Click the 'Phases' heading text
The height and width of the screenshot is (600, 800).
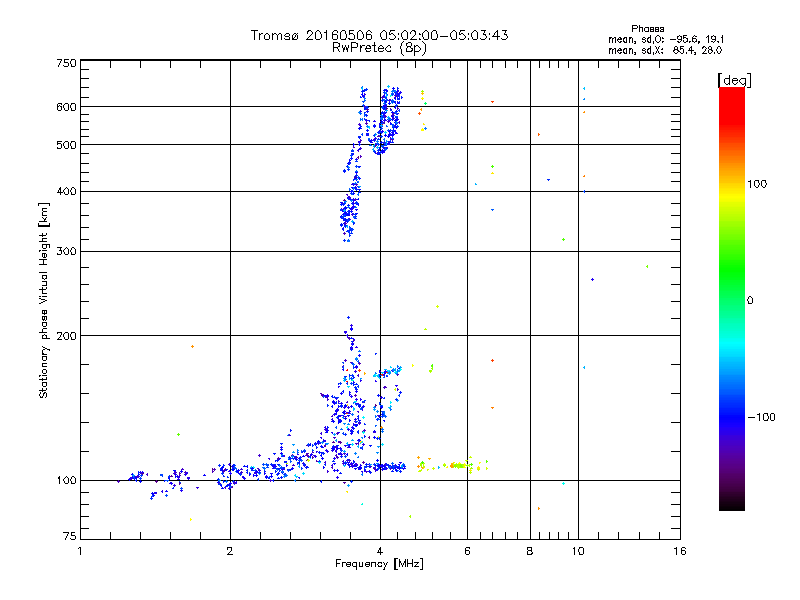tap(647, 29)
